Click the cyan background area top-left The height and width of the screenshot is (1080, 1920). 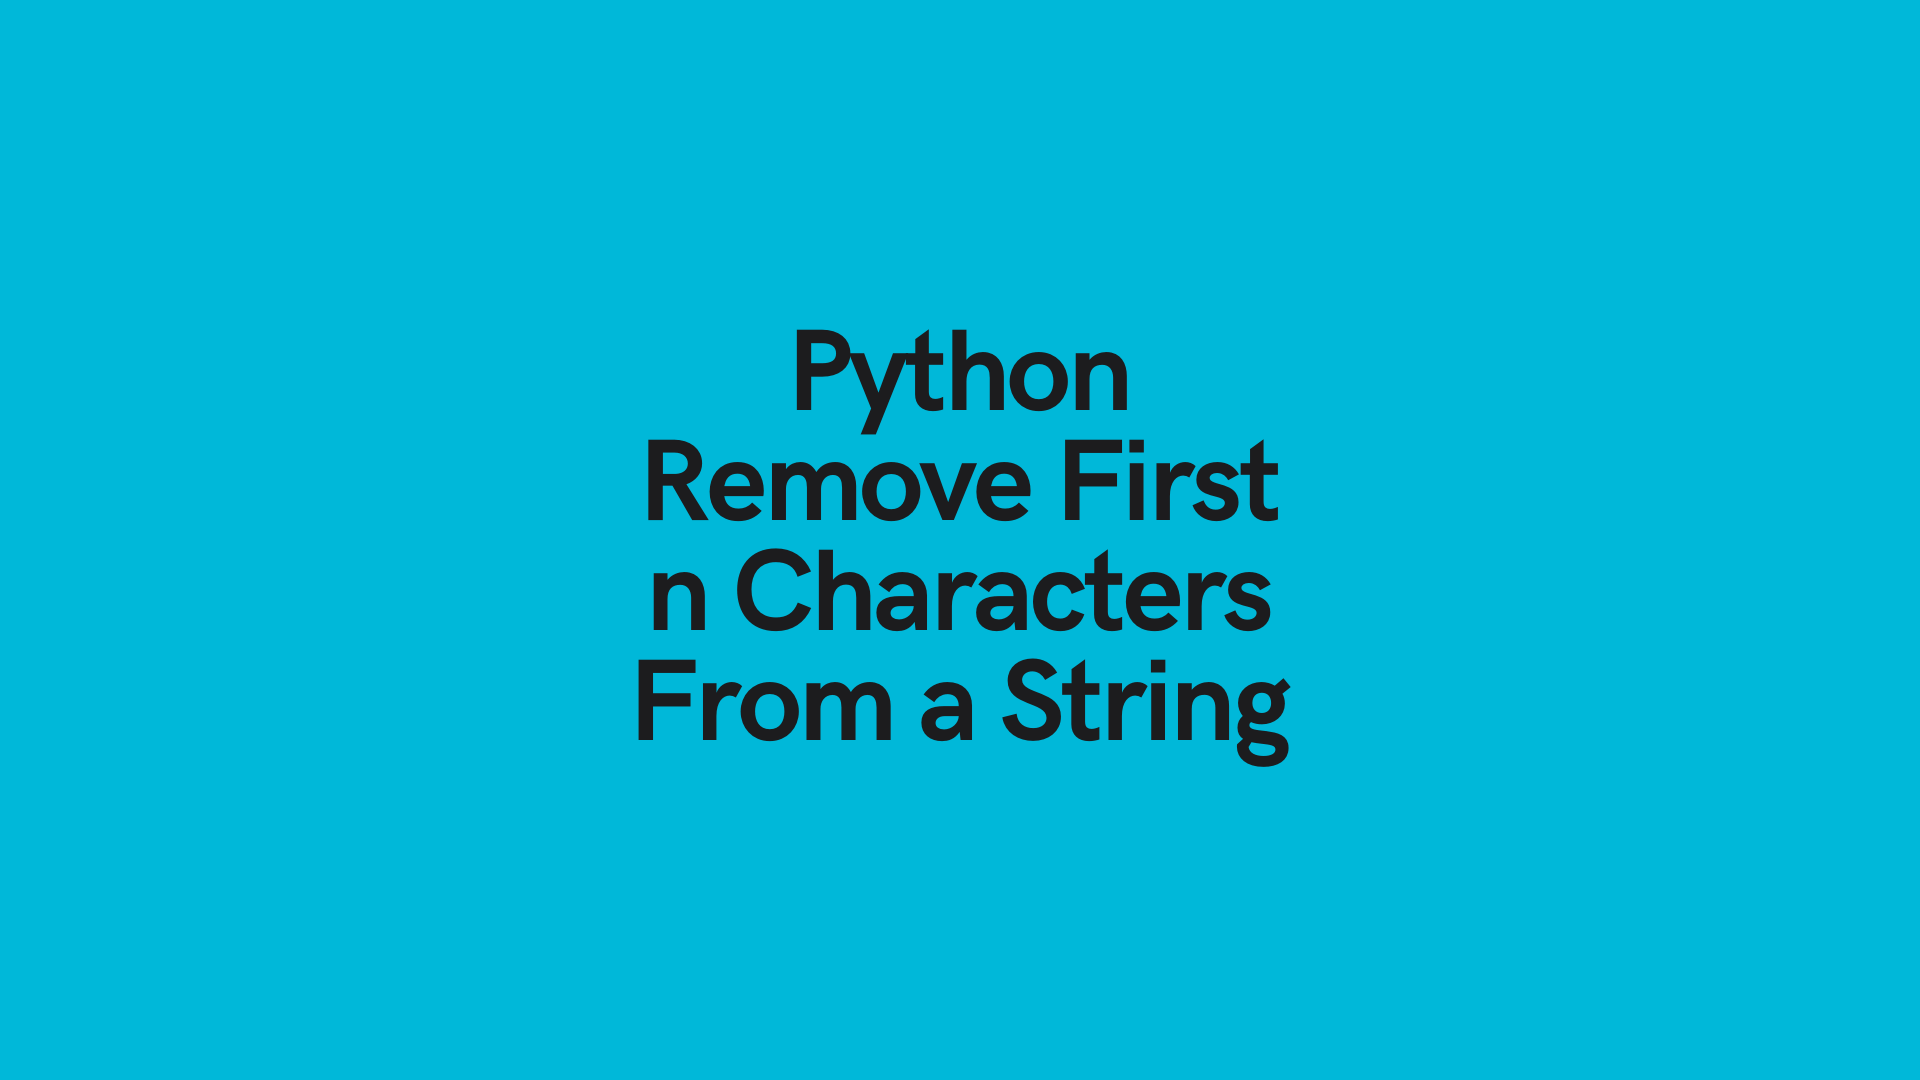132,132
